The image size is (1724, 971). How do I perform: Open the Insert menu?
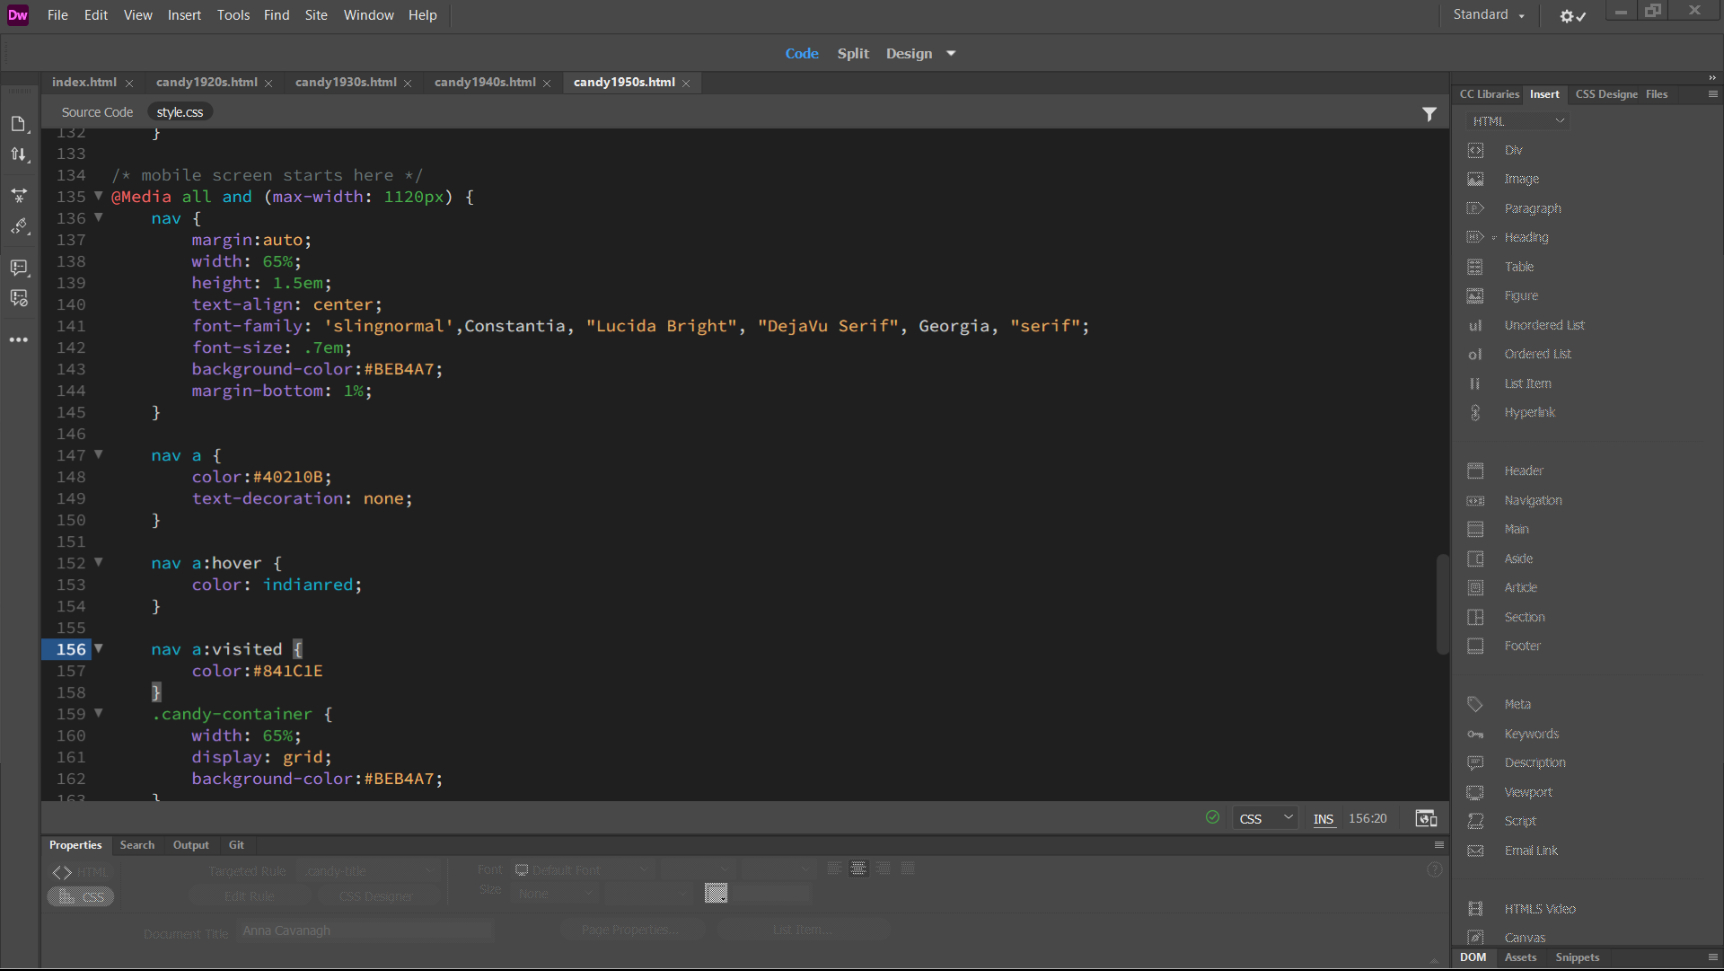(184, 15)
